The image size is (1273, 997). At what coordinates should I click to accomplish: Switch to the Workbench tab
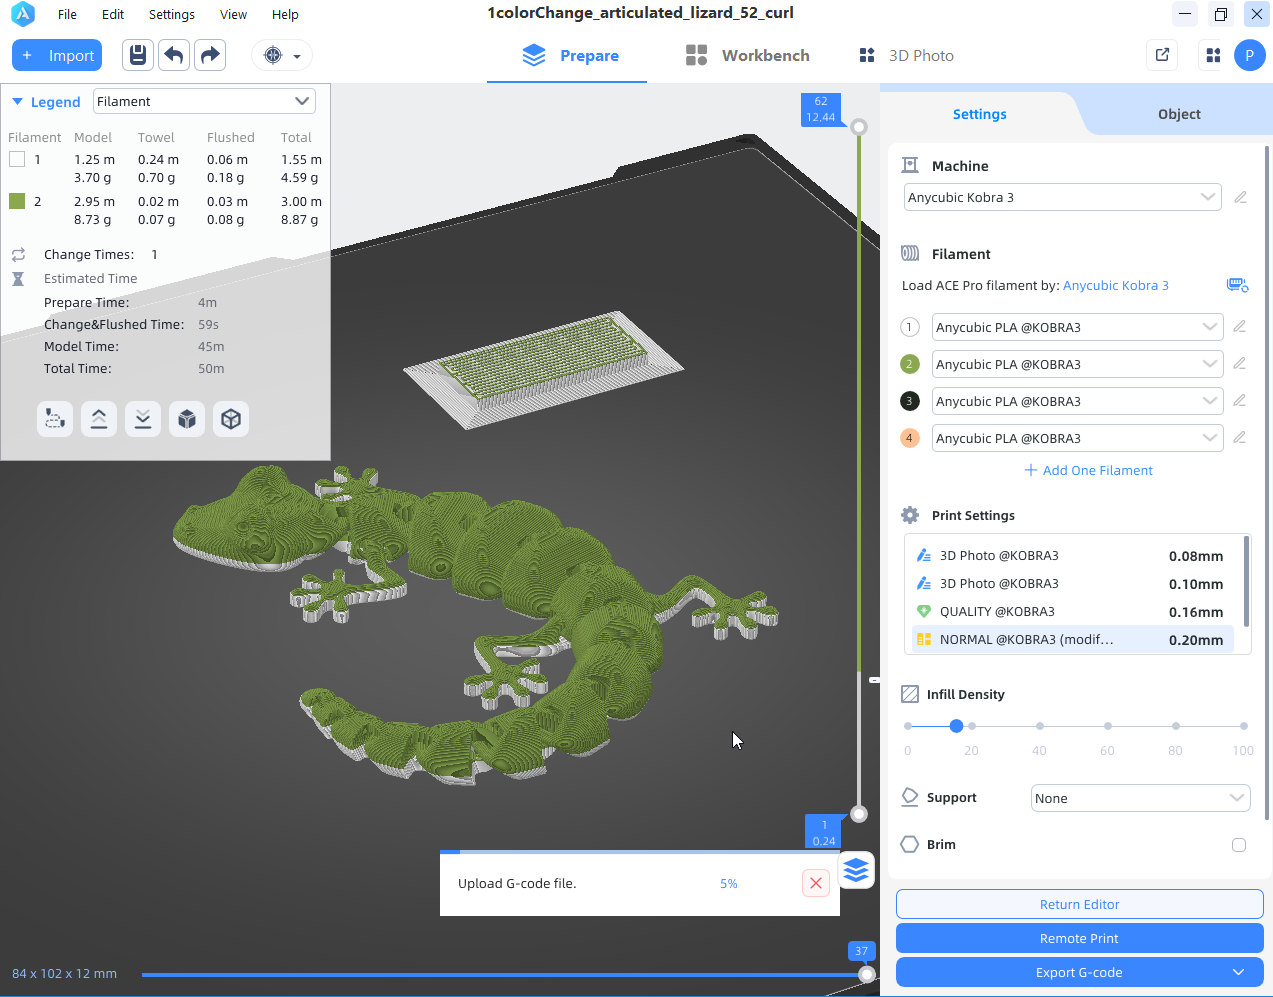pos(747,55)
